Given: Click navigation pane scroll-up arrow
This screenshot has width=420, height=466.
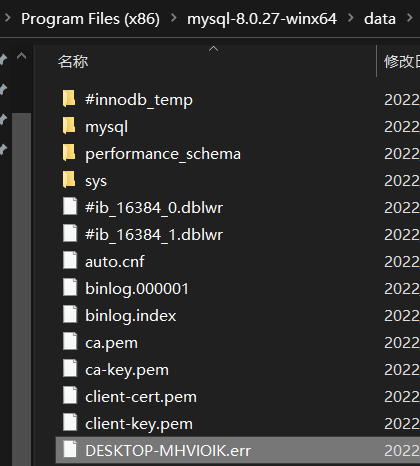Looking at the screenshot, I should tap(21, 56).
